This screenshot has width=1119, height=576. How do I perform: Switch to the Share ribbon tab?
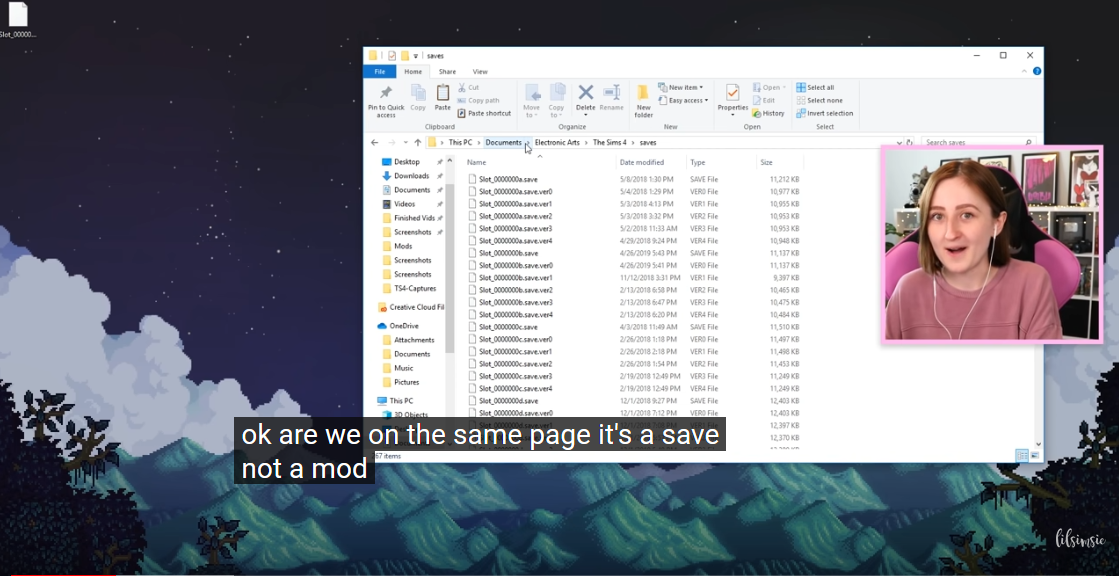tap(447, 71)
